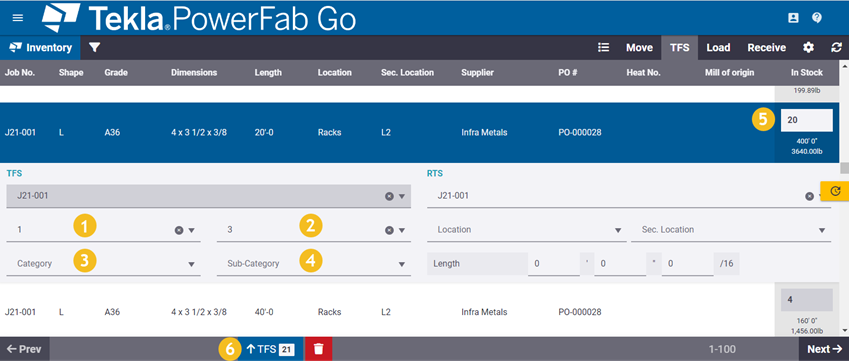
Task: Open the help question mark icon
Action: pos(817,18)
